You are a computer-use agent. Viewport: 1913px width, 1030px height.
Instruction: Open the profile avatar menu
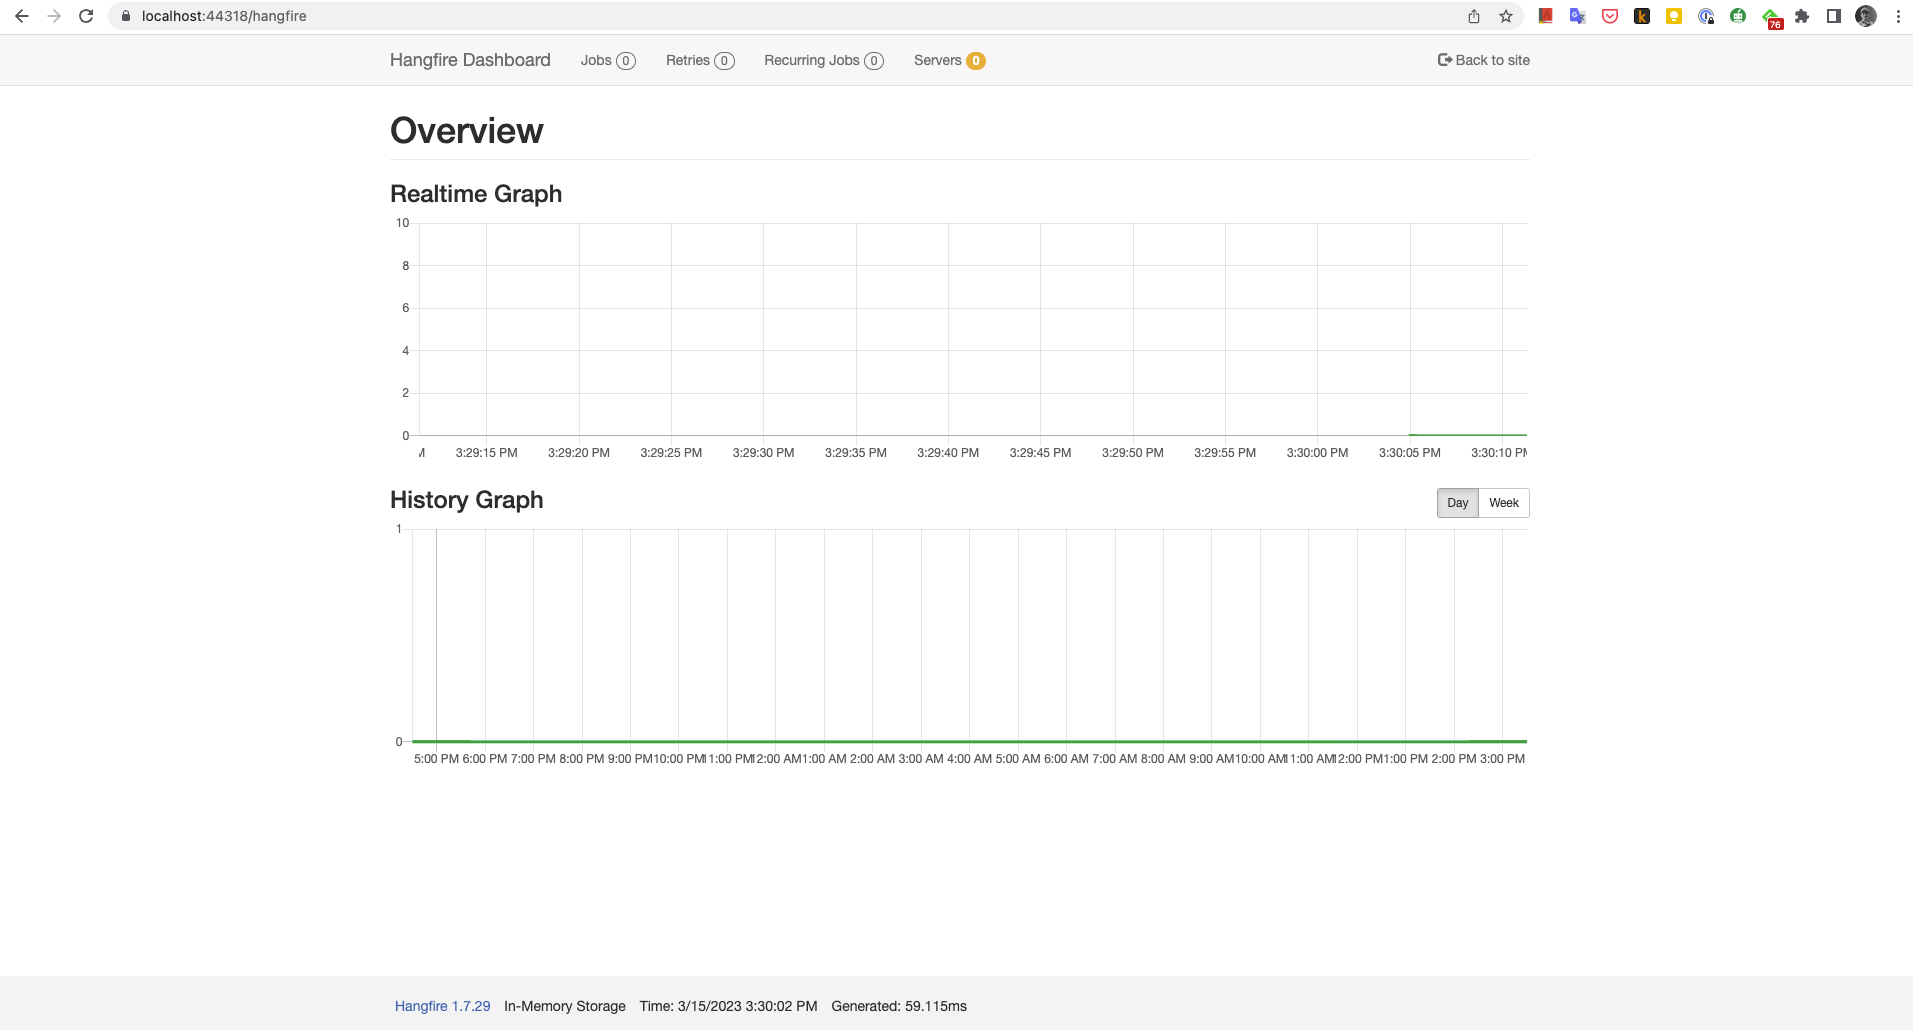click(x=1866, y=16)
